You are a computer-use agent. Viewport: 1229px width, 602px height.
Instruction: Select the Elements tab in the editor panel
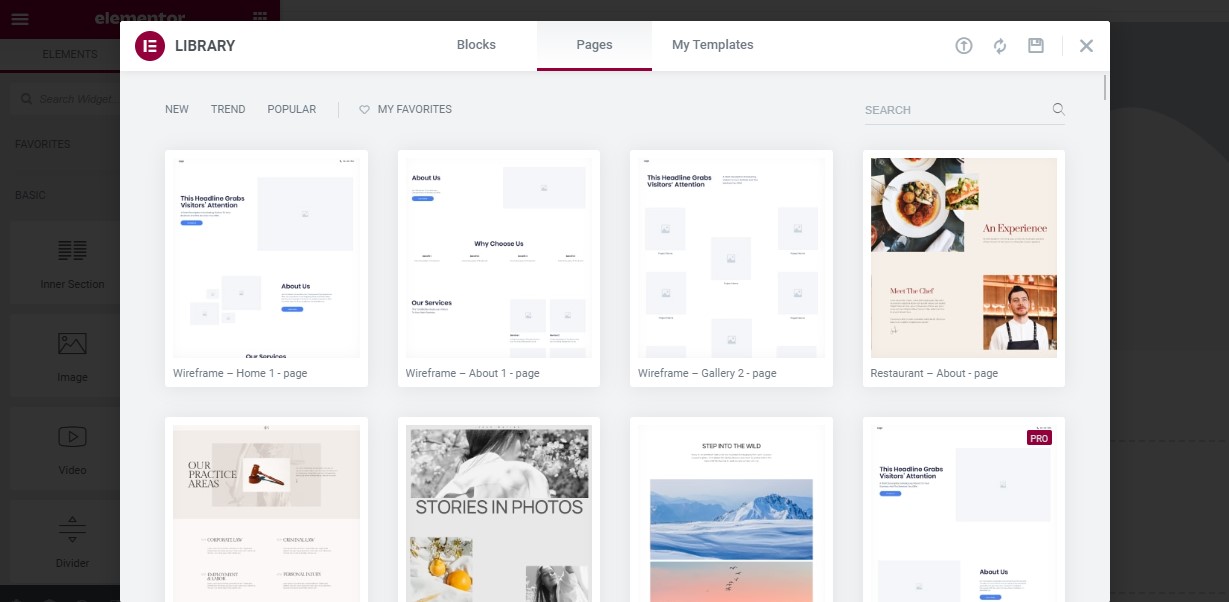pos(70,54)
